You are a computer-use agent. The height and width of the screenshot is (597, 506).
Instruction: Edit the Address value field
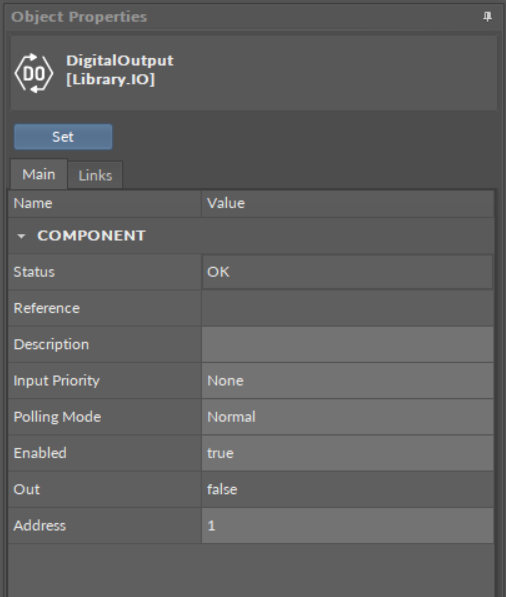tap(347, 525)
